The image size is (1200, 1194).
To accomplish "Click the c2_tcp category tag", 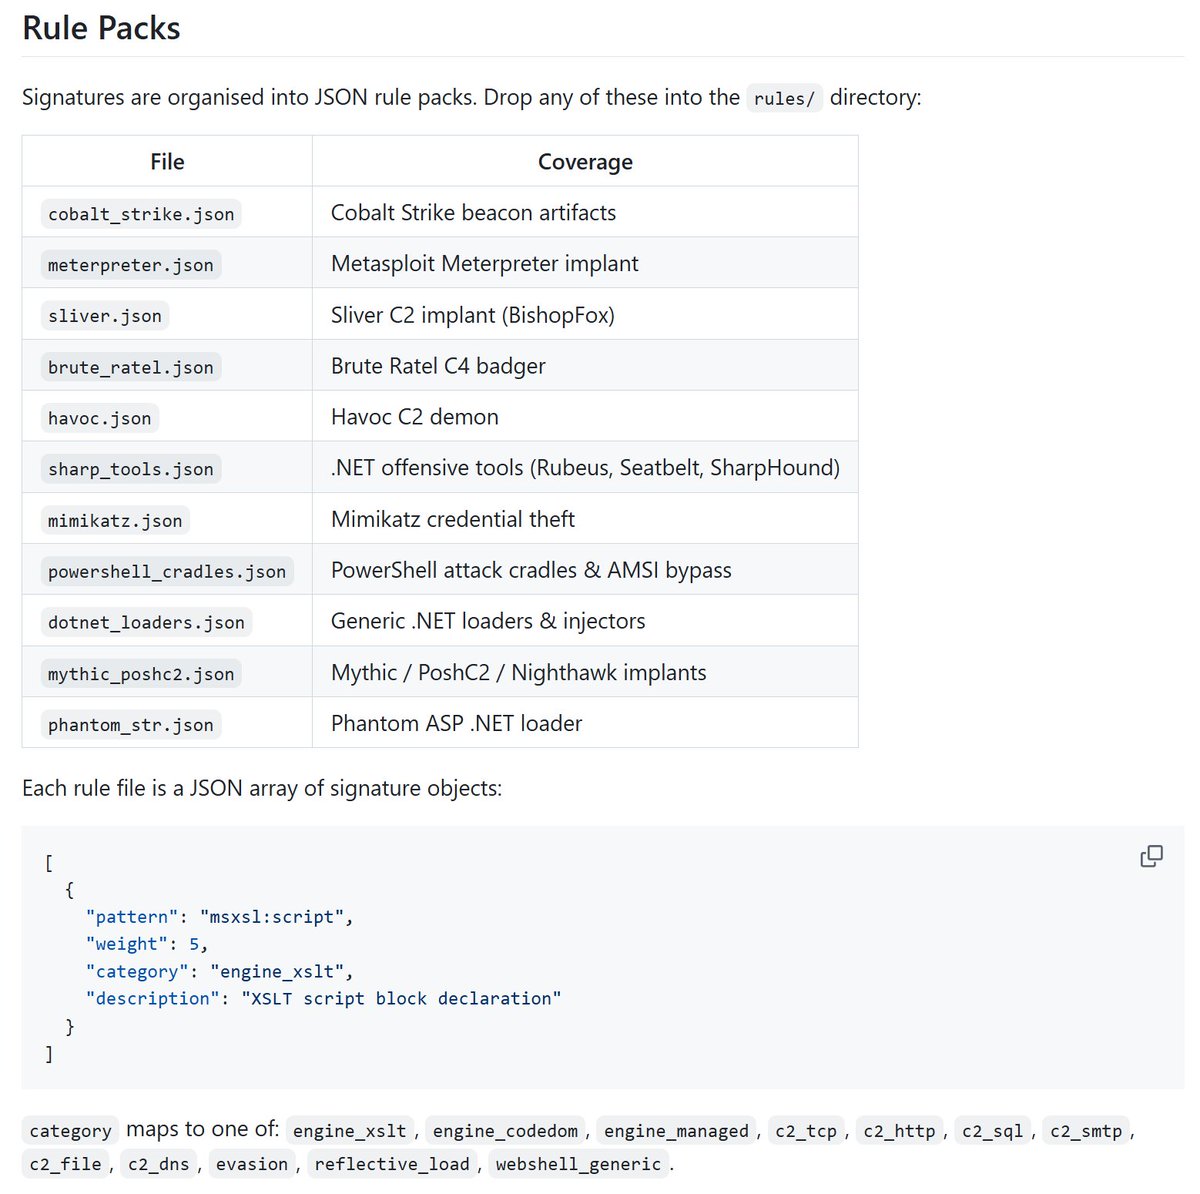I will (x=806, y=1131).
